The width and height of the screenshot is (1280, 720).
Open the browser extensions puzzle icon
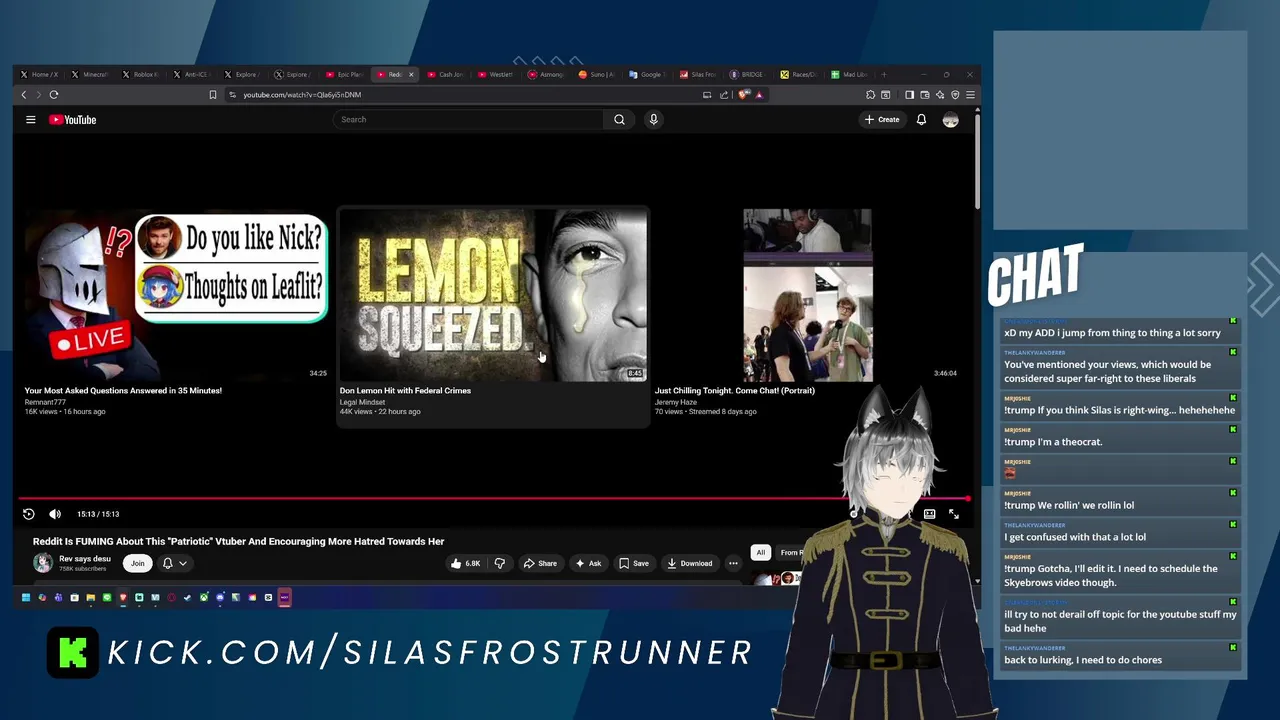(870, 95)
